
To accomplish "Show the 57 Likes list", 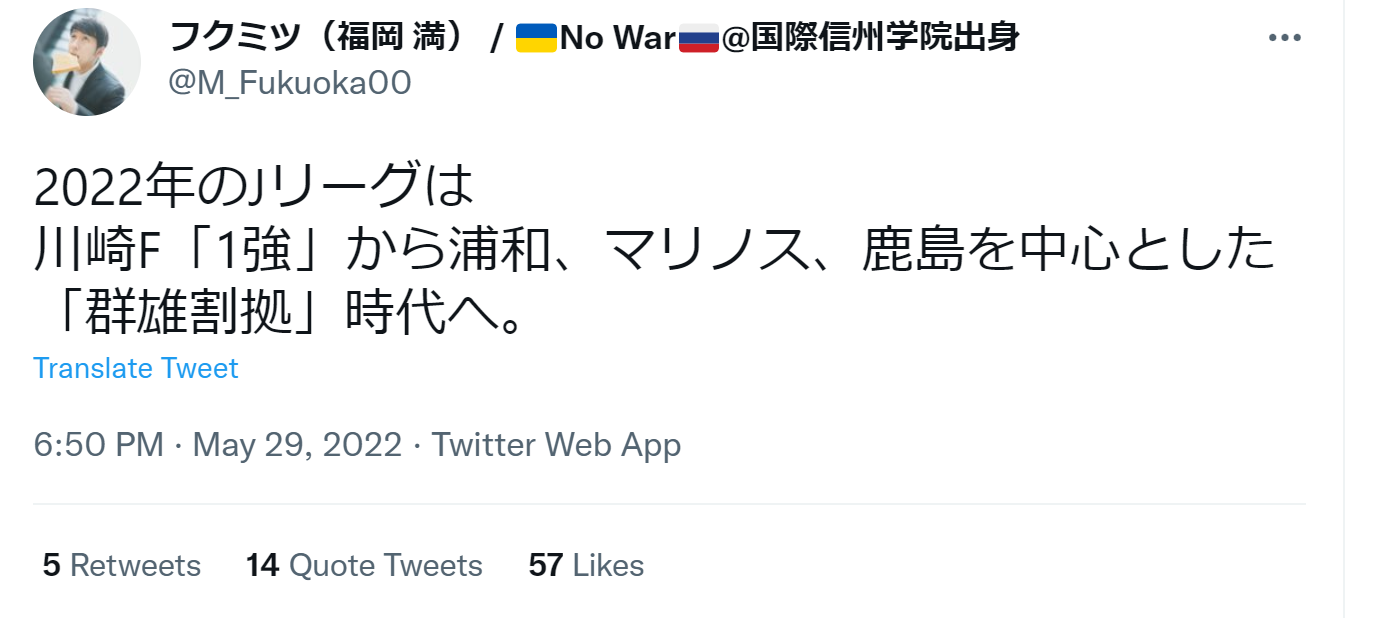I will click(x=586, y=565).
